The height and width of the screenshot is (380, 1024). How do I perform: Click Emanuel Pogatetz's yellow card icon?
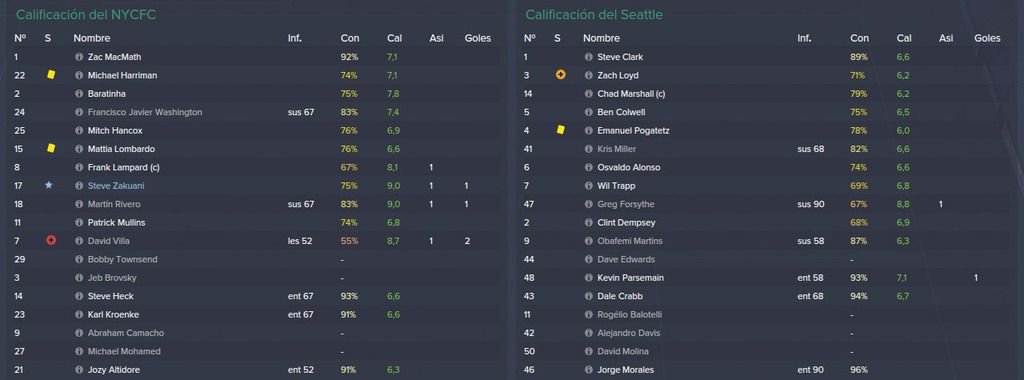click(x=560, y=131)
